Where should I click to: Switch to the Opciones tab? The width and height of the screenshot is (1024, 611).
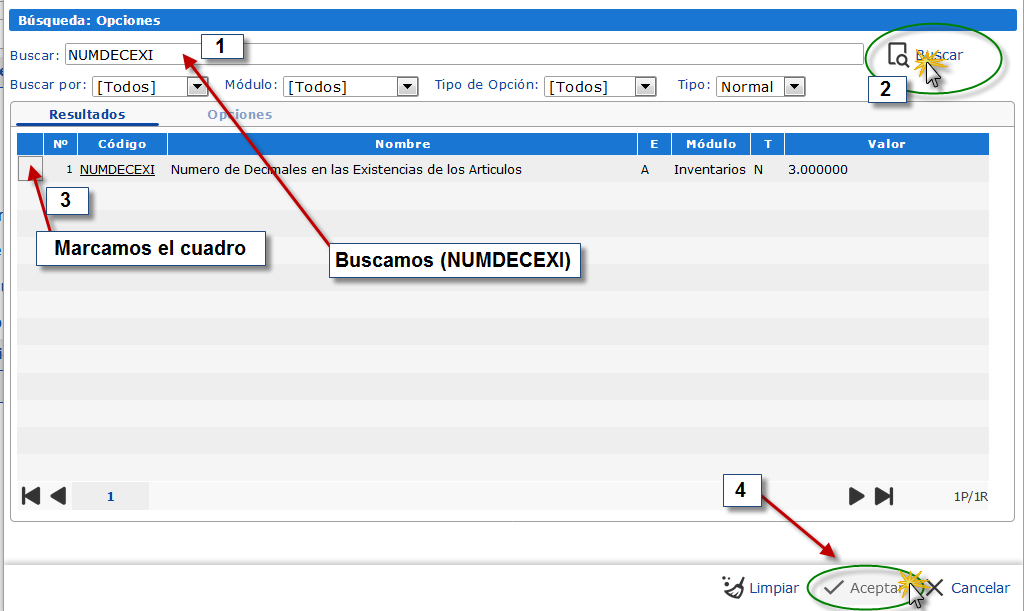240,115
